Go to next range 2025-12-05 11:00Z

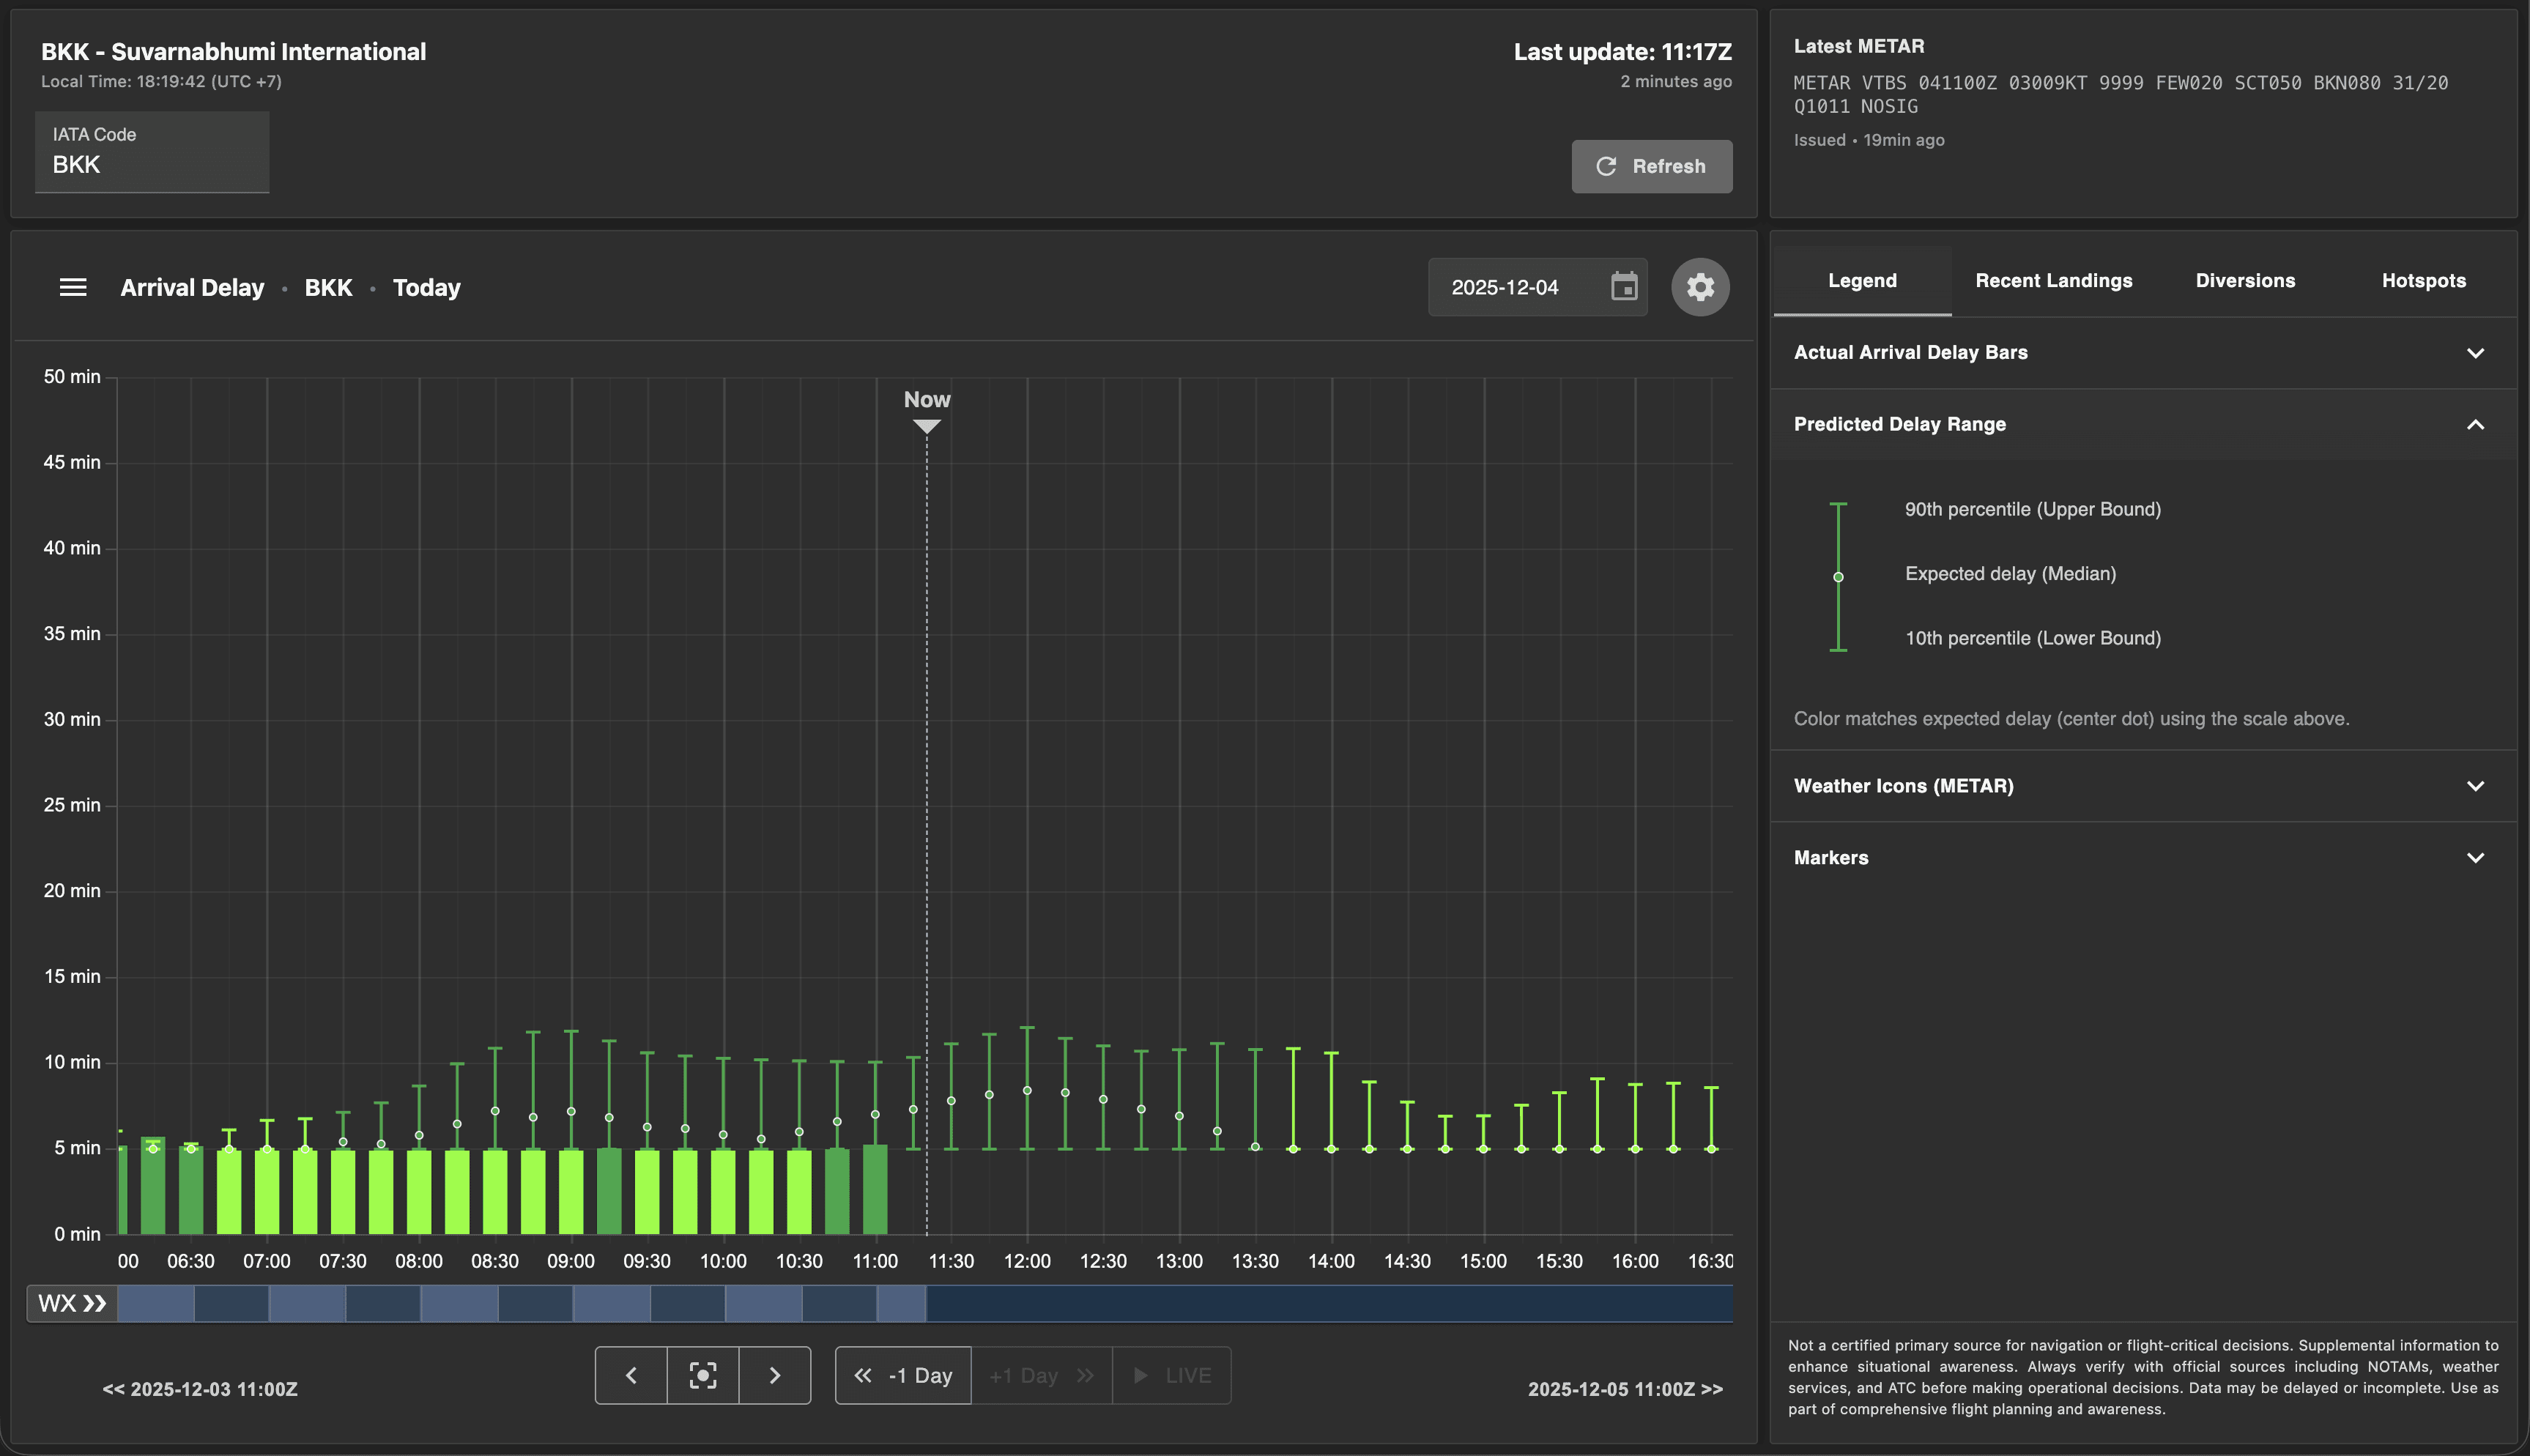[x=1625, y=1389]
